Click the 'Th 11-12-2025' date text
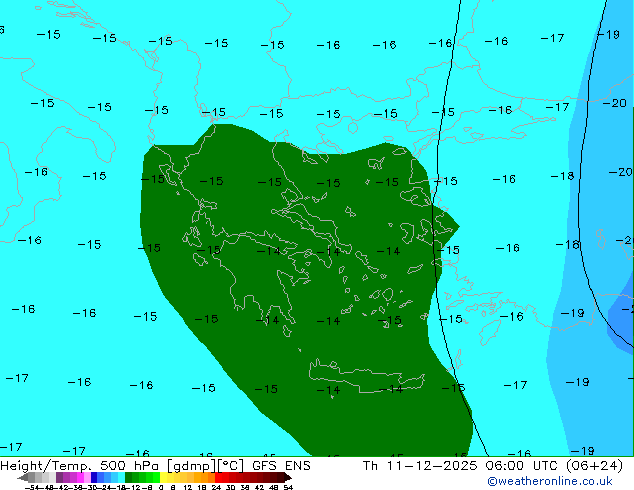Screen dimensions: 634x490 (x=420, y=466)
